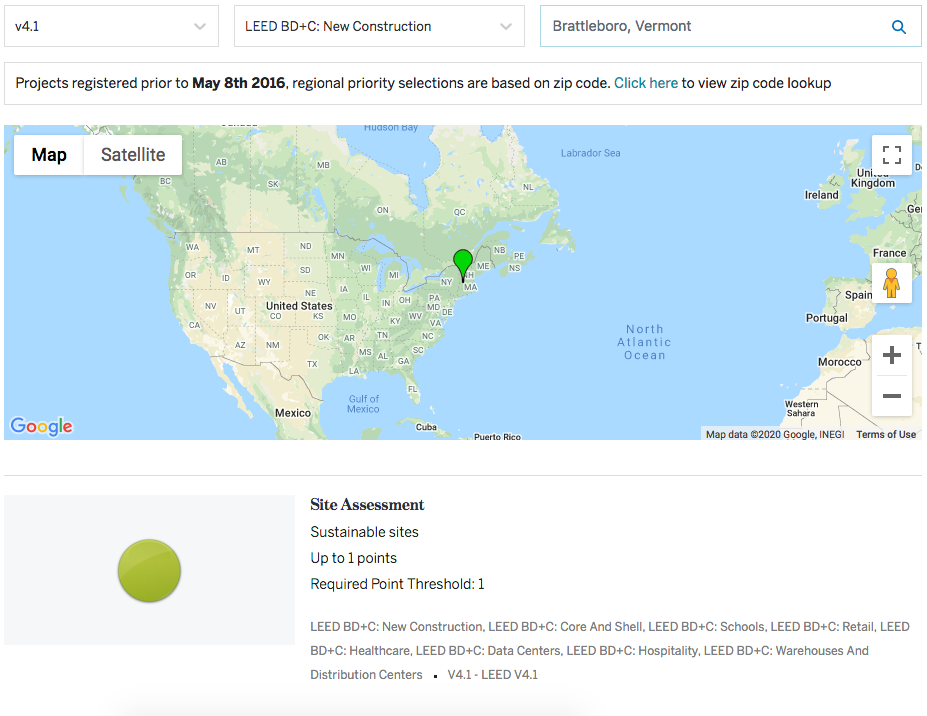Zoom out on the map
The width and height of the screenshot is (927, 716).
(x=891, y=396)
